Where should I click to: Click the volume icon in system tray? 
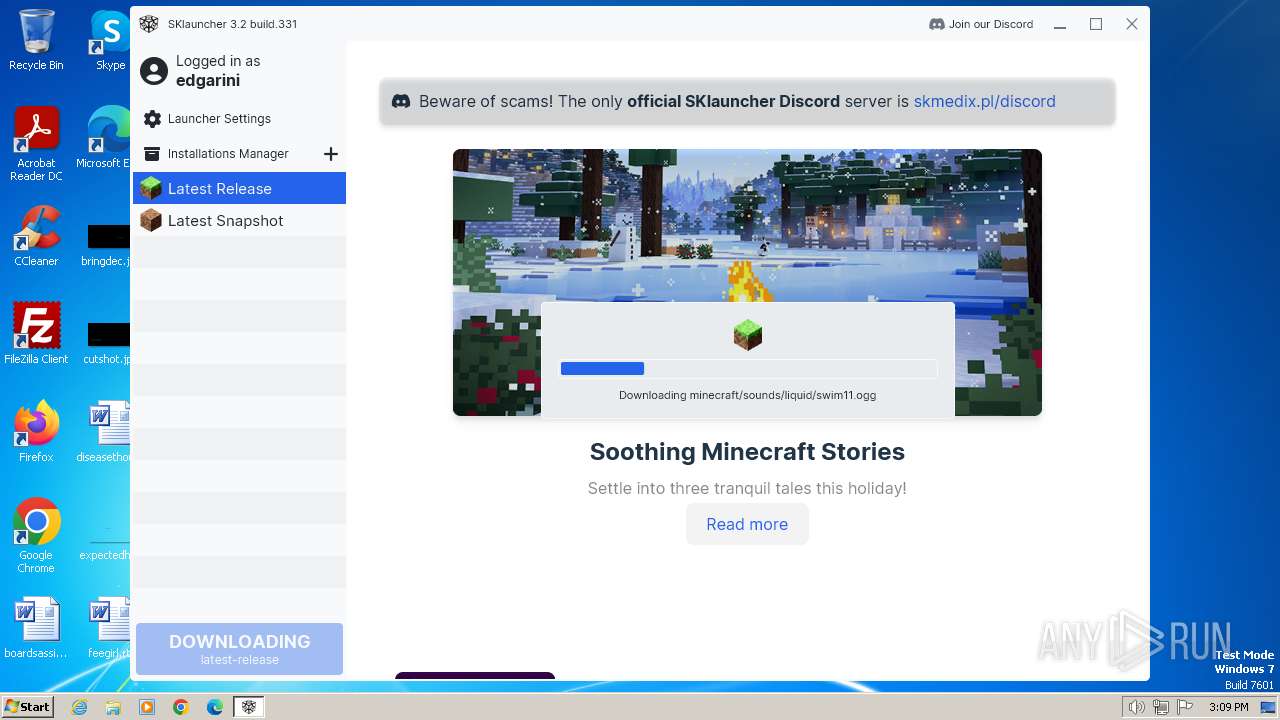[x=1137, y=707]
